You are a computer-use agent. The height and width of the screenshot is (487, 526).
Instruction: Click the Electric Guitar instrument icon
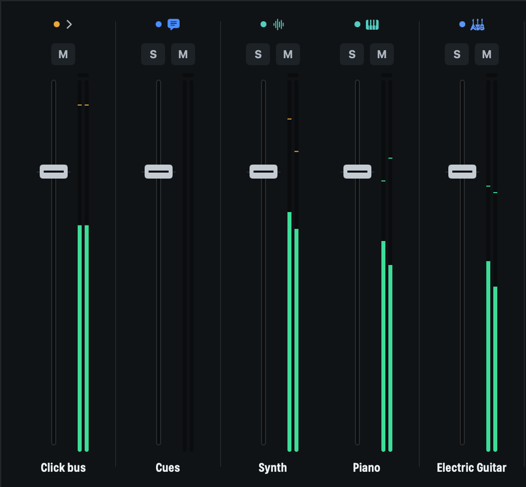coord(477,24)
